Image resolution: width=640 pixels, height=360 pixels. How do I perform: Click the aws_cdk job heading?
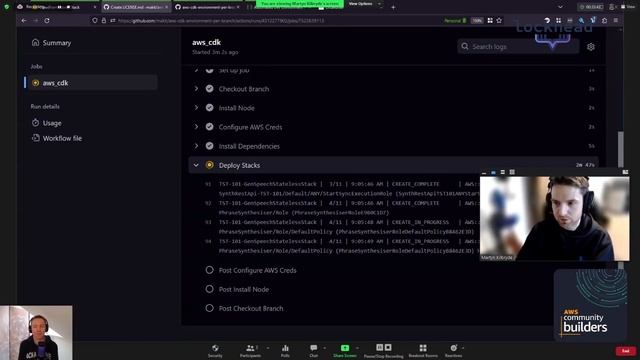207,42
